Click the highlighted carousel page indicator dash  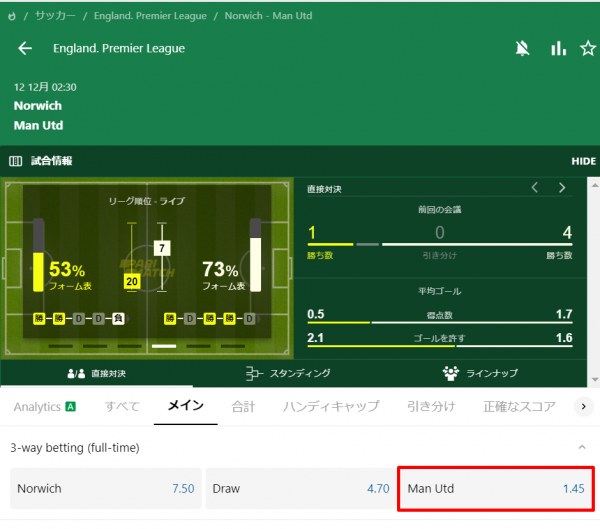click(x=164, y=346)
